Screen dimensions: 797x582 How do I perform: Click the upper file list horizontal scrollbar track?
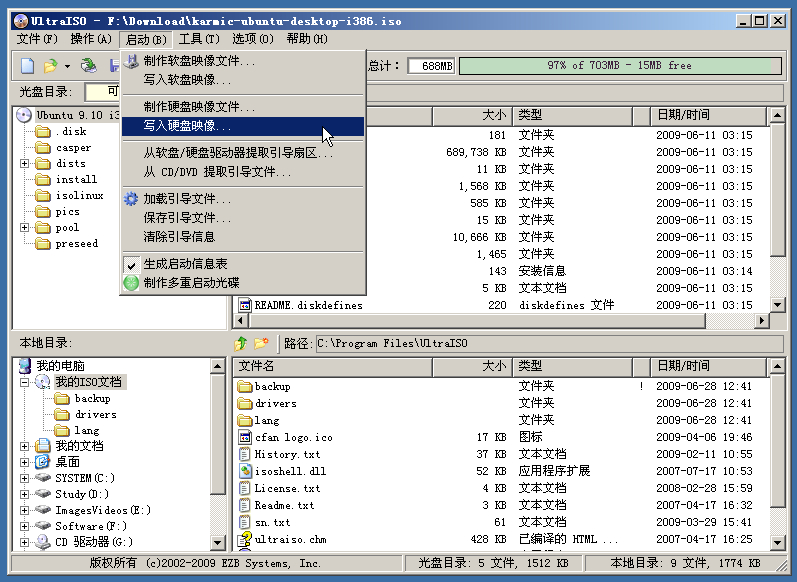point(730,321)
